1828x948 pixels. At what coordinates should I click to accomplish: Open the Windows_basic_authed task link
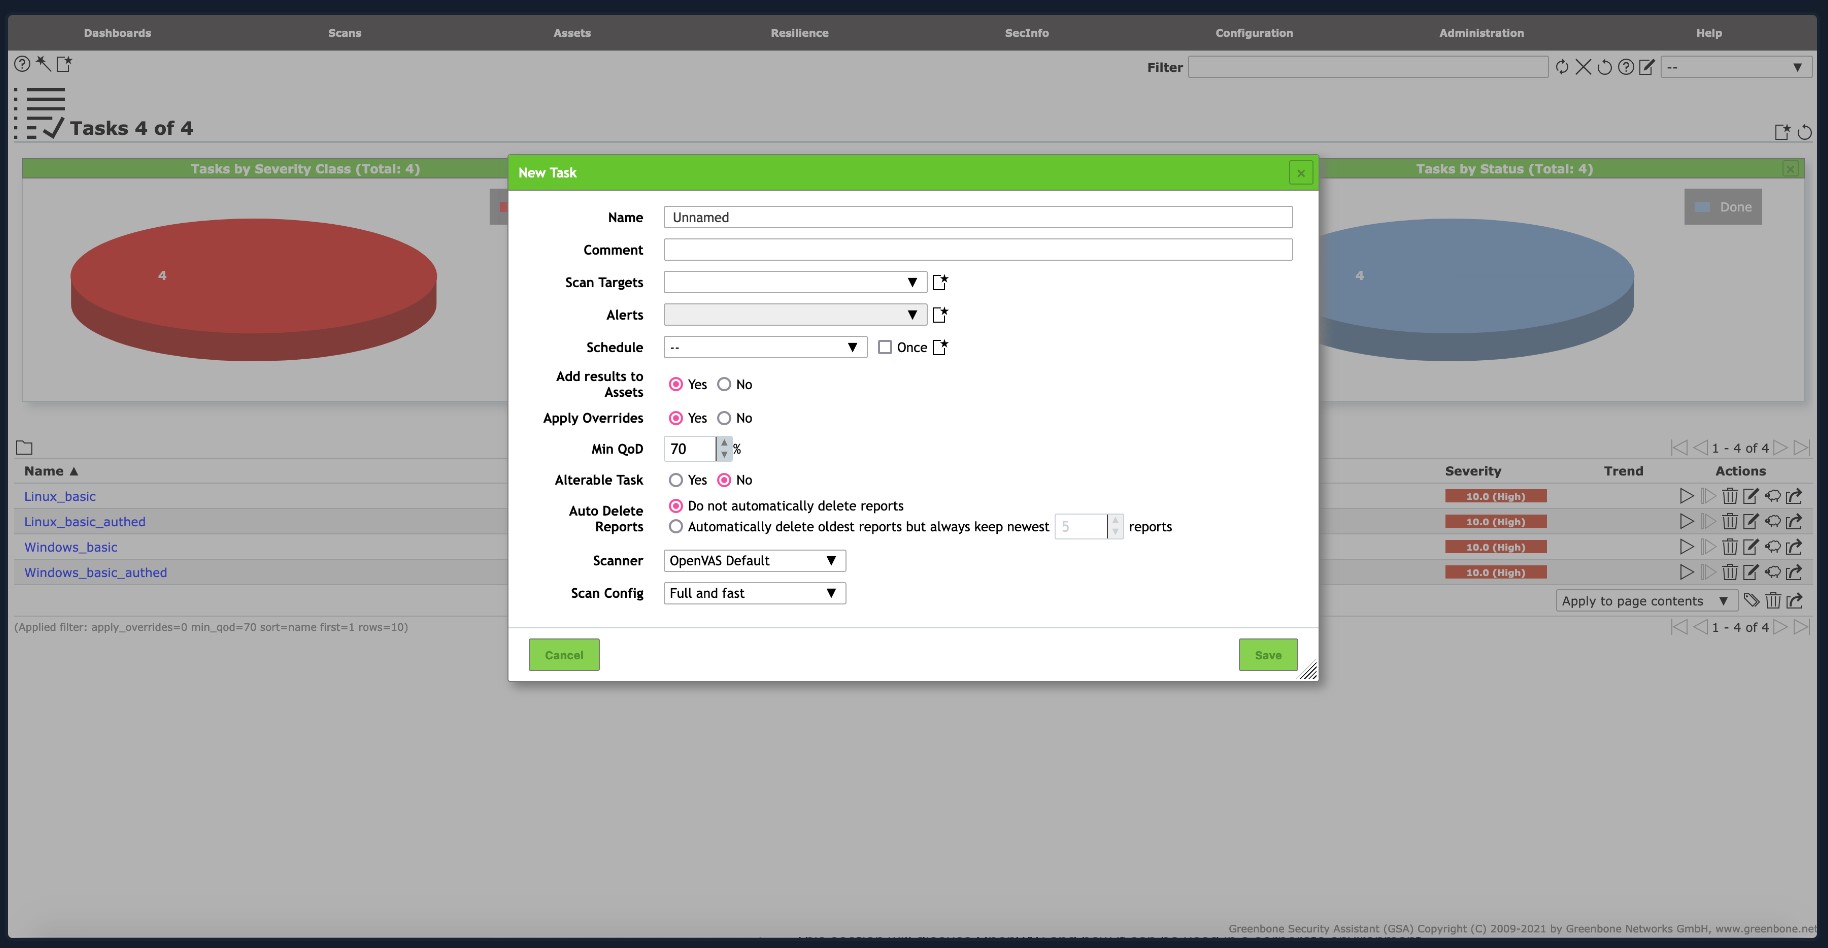coord(96,572)
